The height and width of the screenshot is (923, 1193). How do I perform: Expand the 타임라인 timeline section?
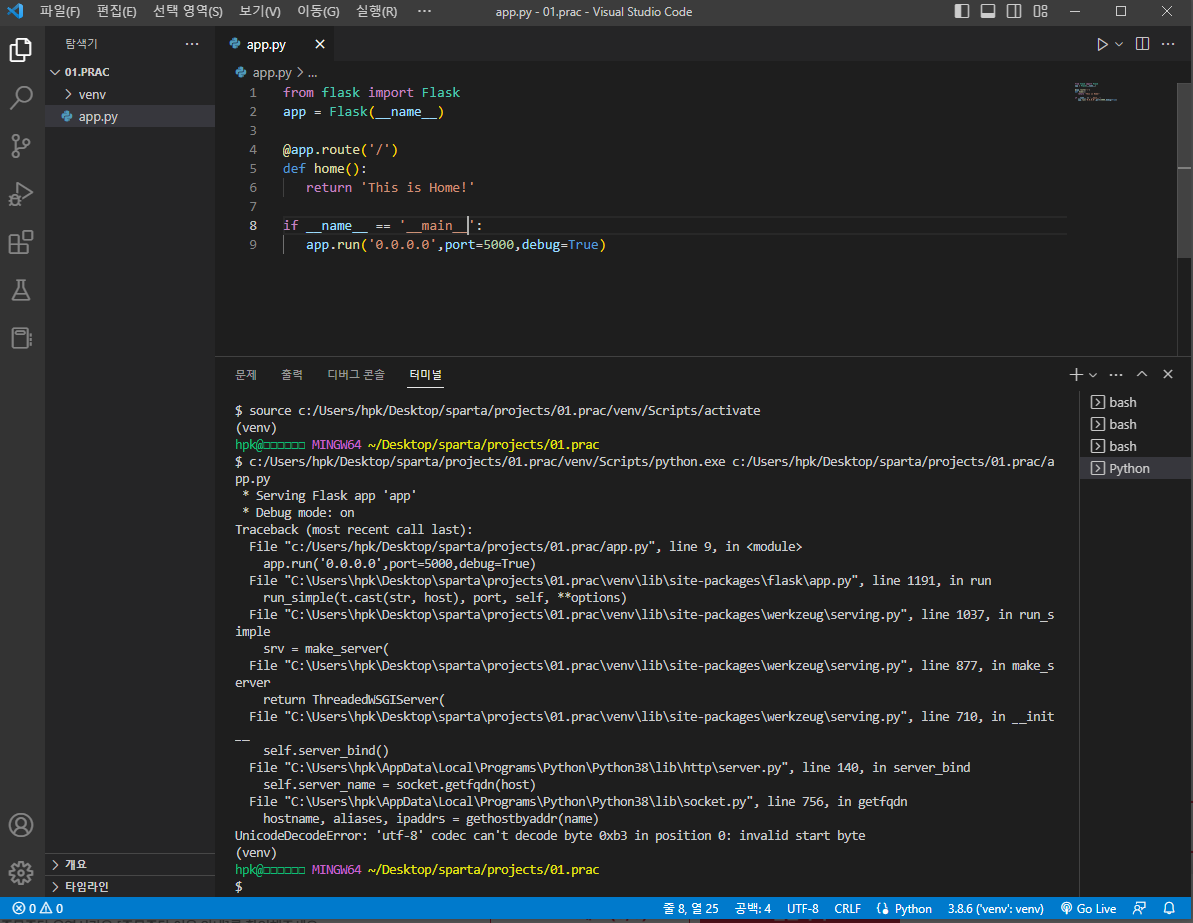(130, 886)
